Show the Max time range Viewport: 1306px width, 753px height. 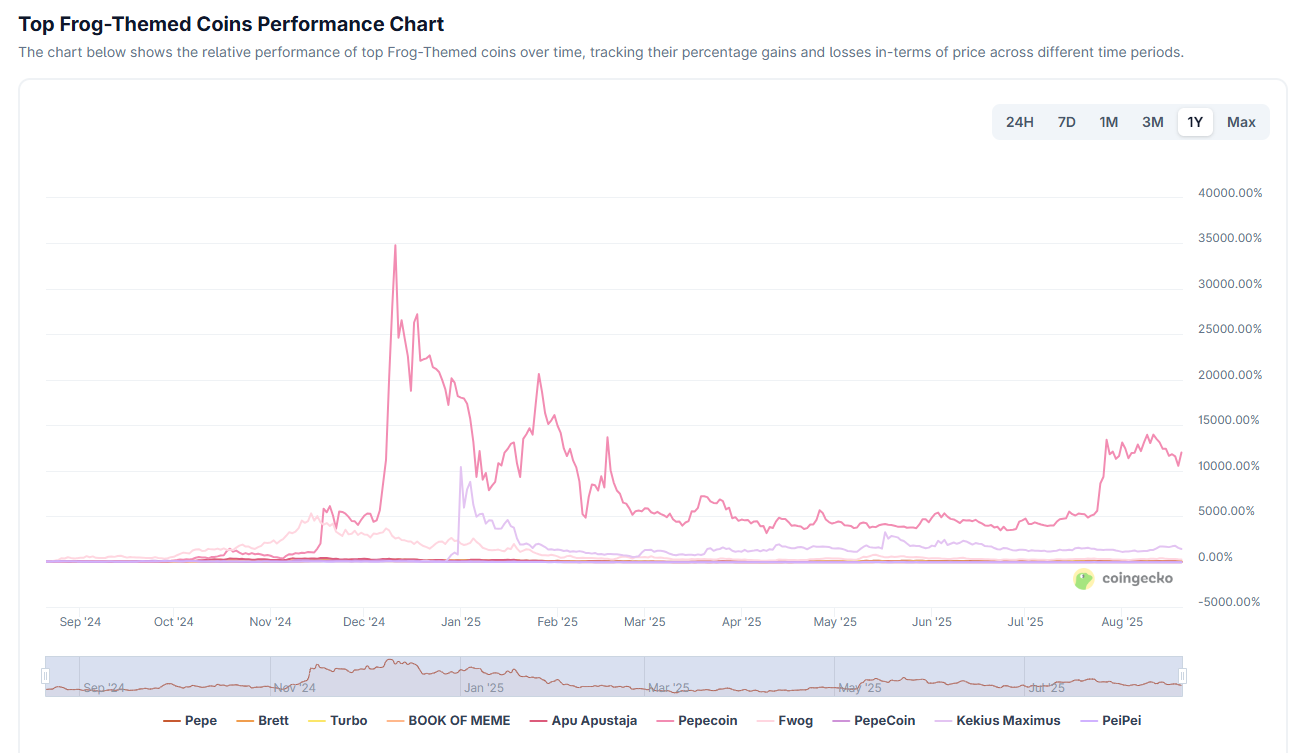click(x=1241, y=122)
